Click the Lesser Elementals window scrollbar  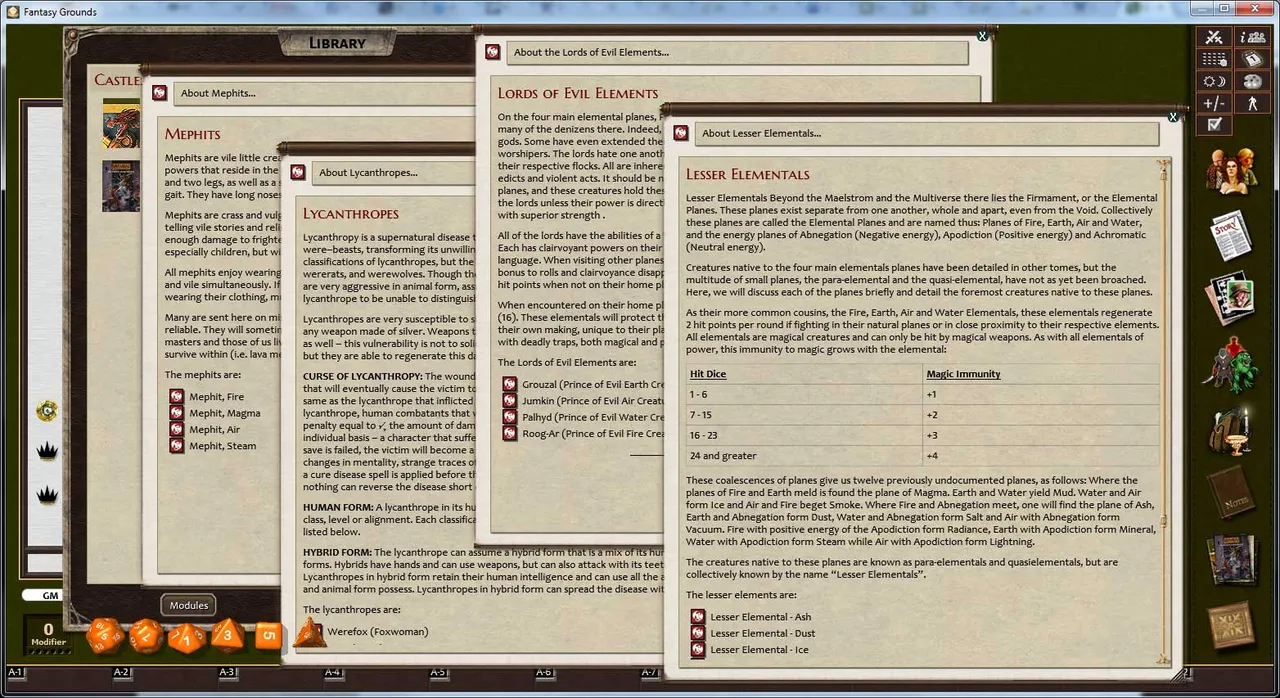(1163, 410)
